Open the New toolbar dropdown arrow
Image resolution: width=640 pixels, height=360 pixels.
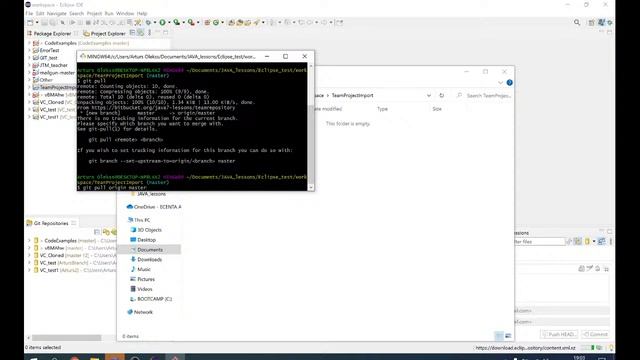37,22
